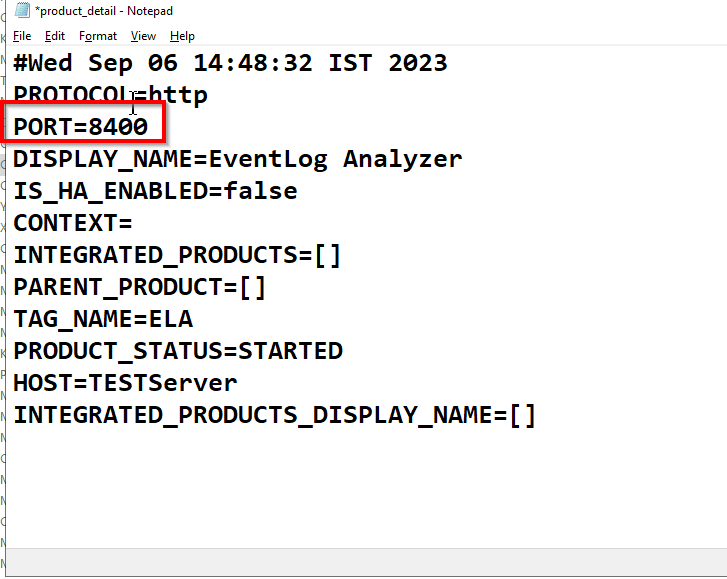Click the INTEGRATED_PRODUCTS=[] line
This screenshot has height=579, width=727.
pyautogui.click(x=177, y=255)
